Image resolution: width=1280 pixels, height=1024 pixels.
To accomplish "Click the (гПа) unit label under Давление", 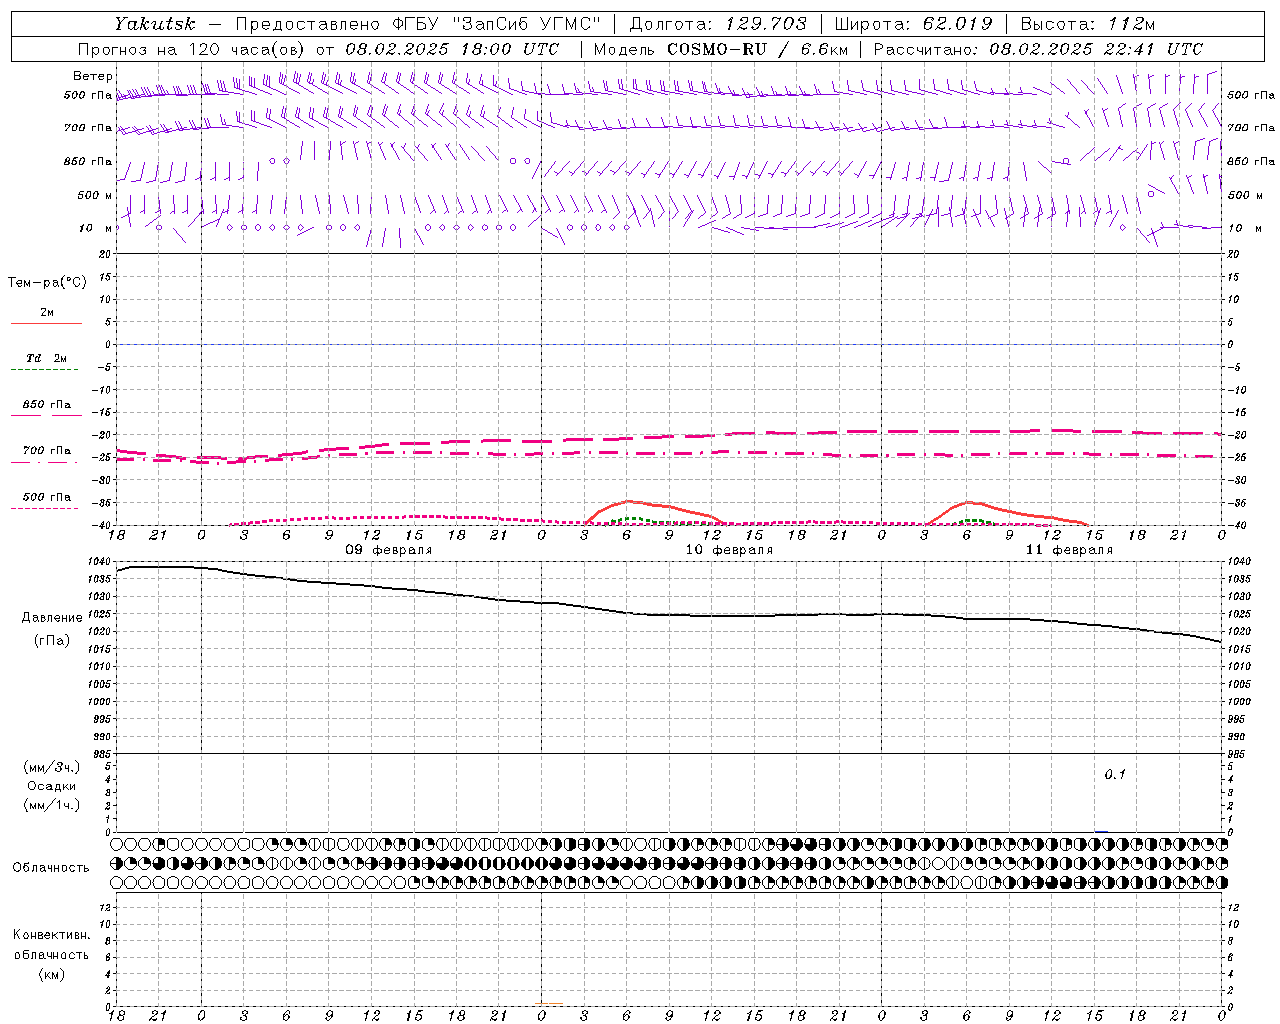I will (52, 640).
